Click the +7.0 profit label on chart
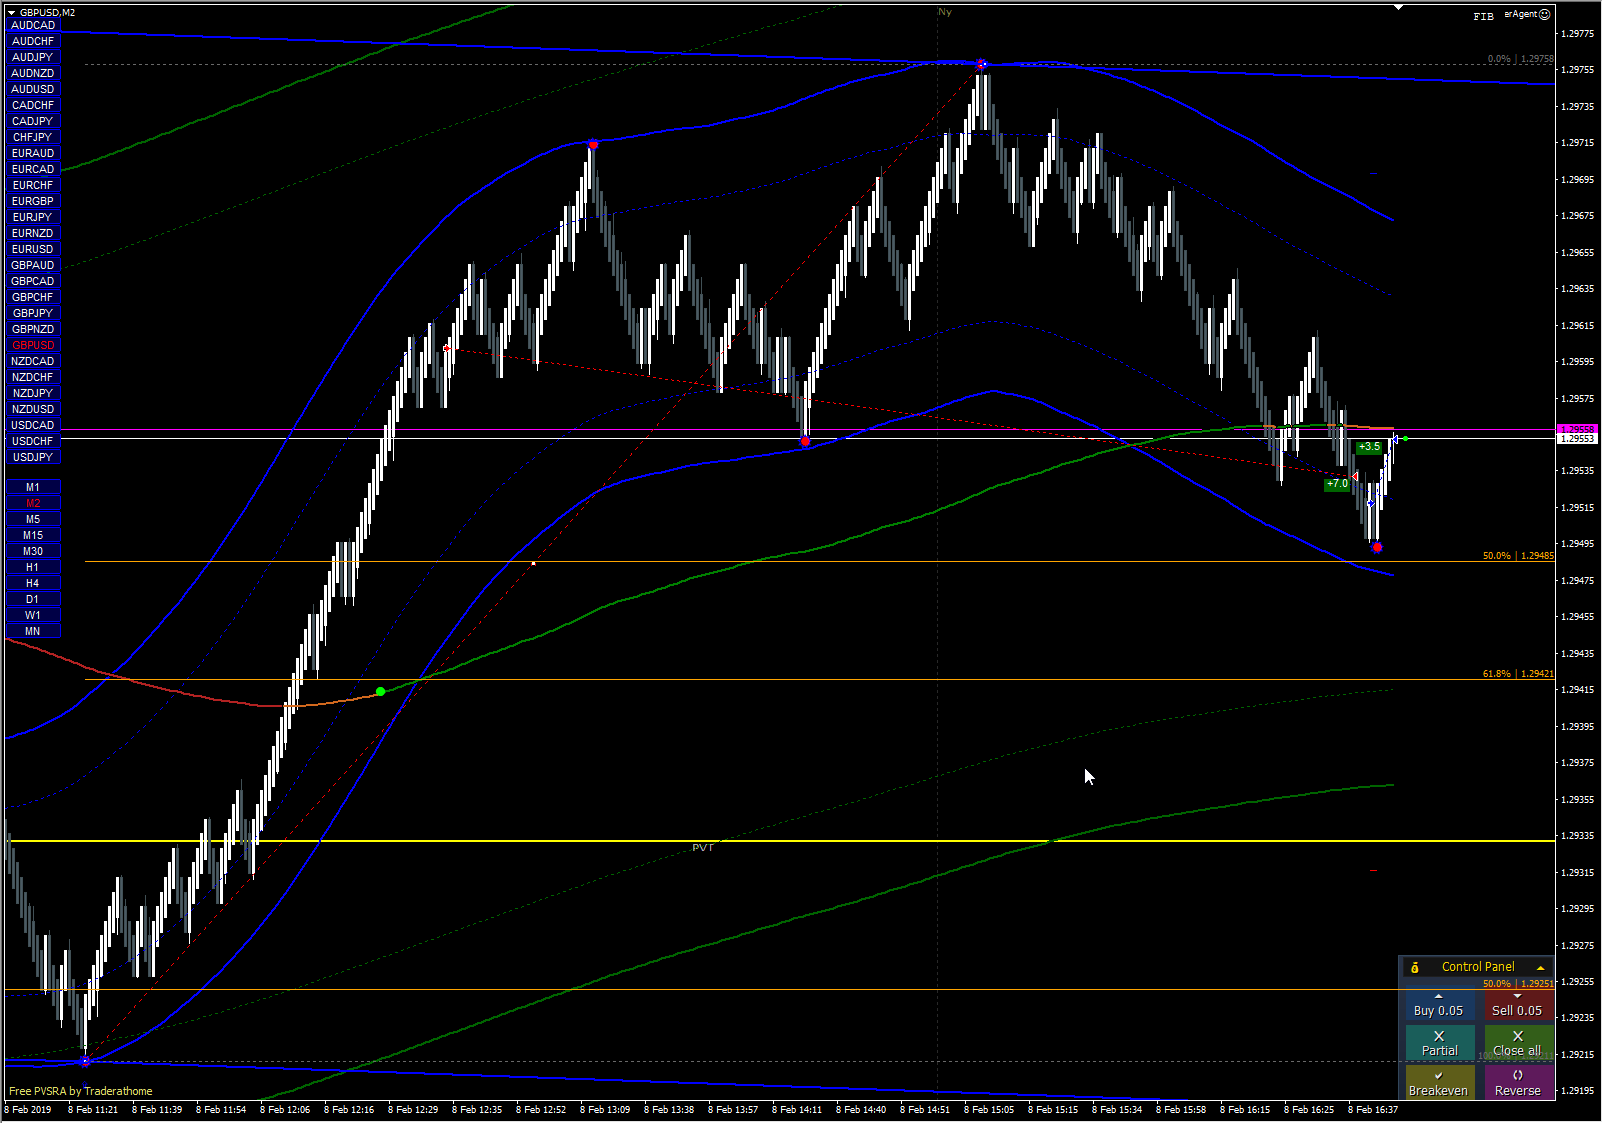1603x1123 pixels. (x=1337, y=484)
